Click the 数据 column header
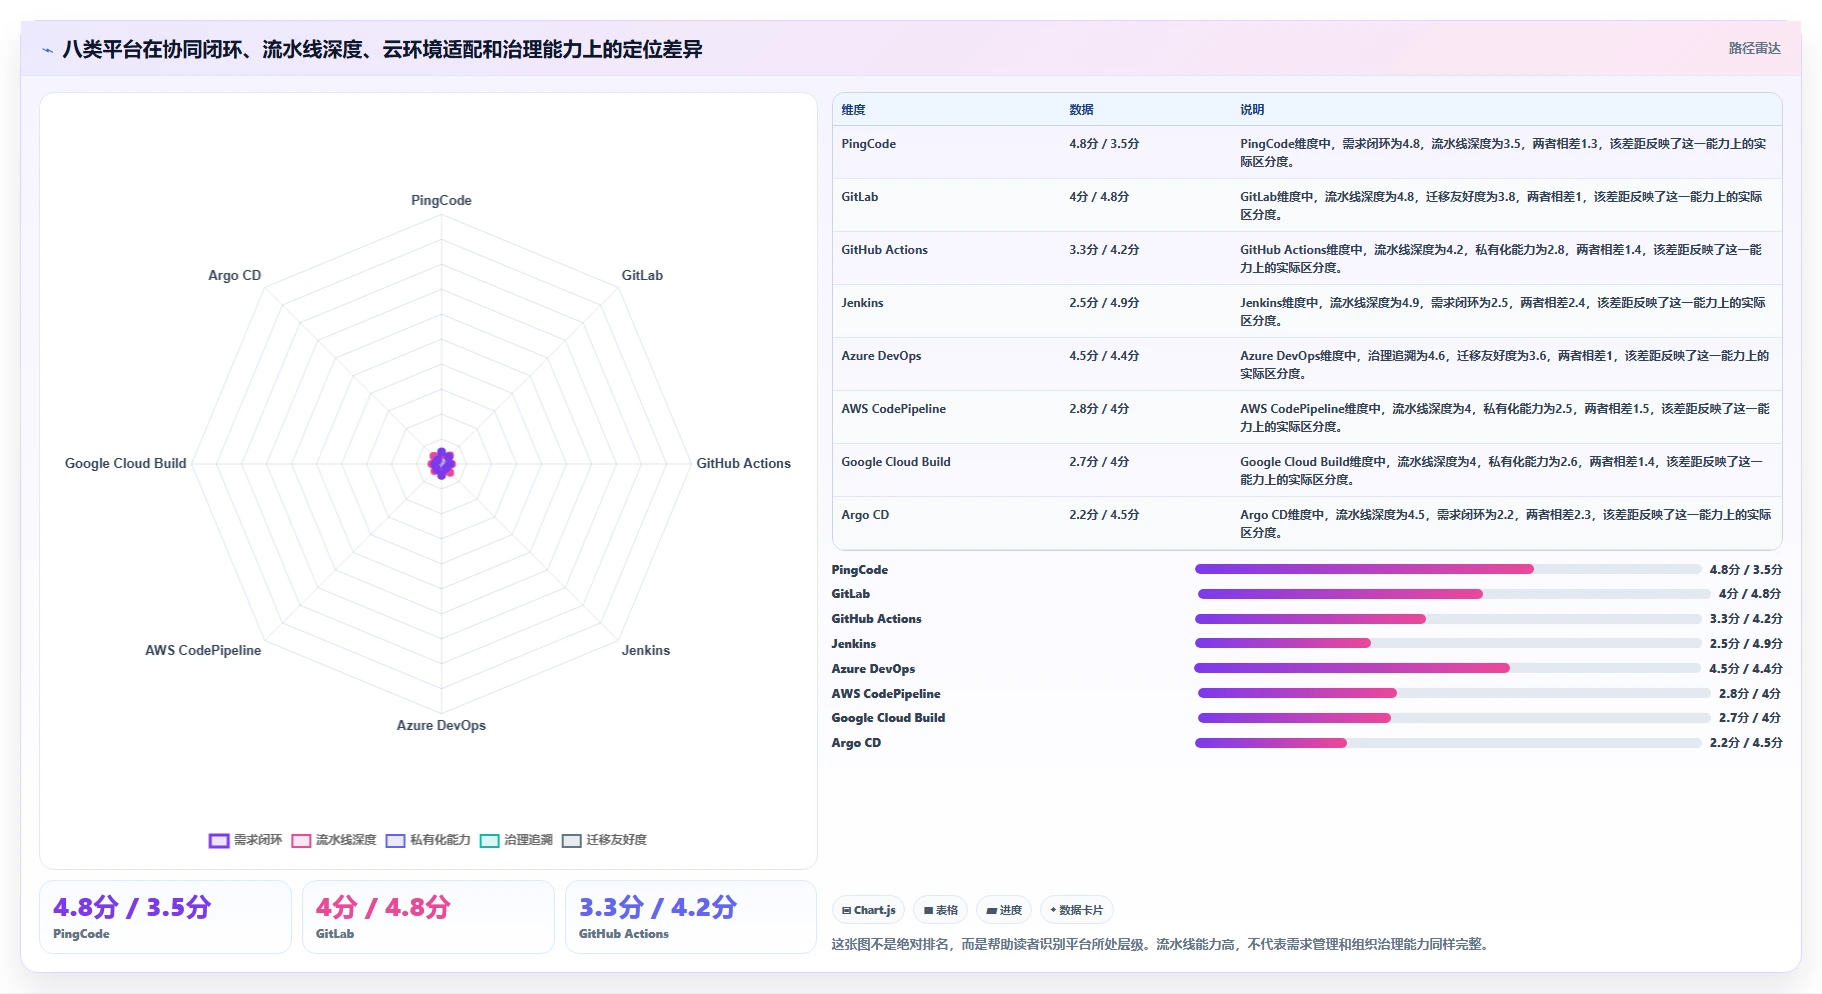Viewport: 1822px width, 994px height. [x=1081, y=110]
